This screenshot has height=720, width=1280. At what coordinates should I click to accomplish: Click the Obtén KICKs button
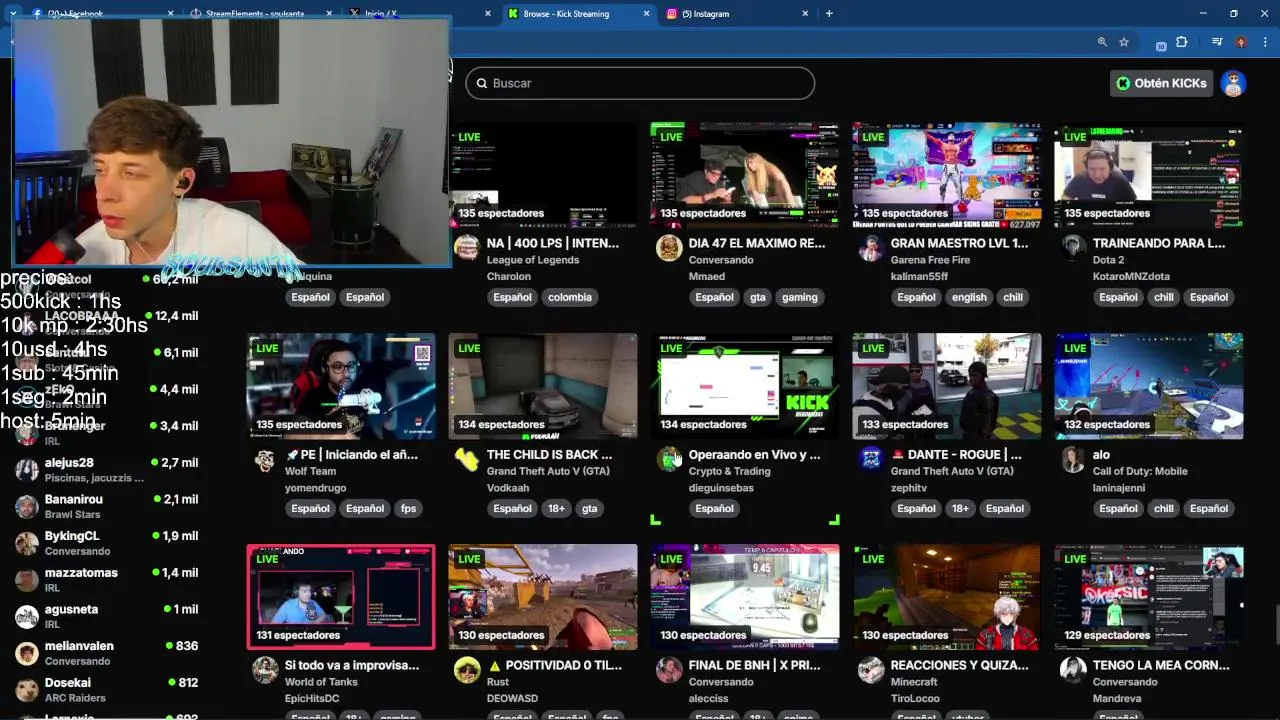[1162, 83]
